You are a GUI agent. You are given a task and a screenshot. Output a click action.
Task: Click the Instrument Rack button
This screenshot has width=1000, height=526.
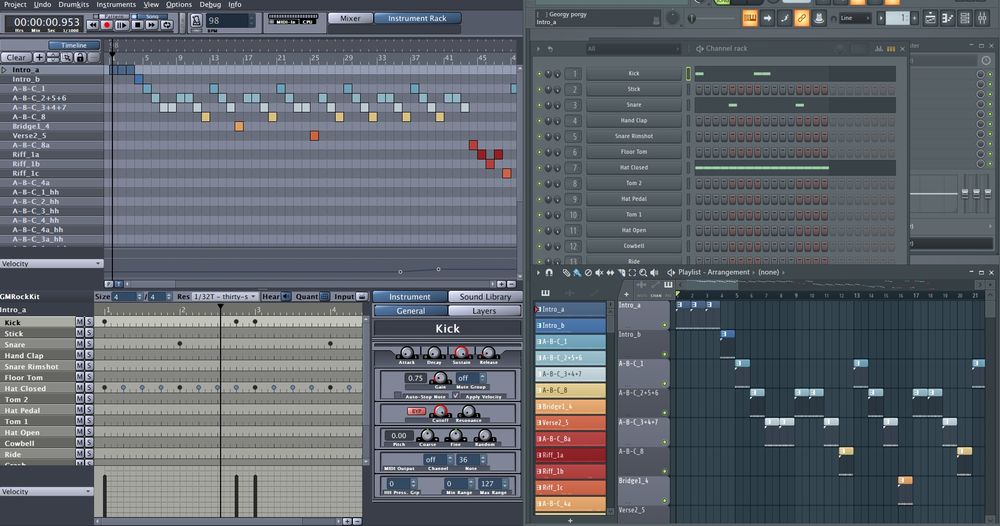[x=418, y=18]
